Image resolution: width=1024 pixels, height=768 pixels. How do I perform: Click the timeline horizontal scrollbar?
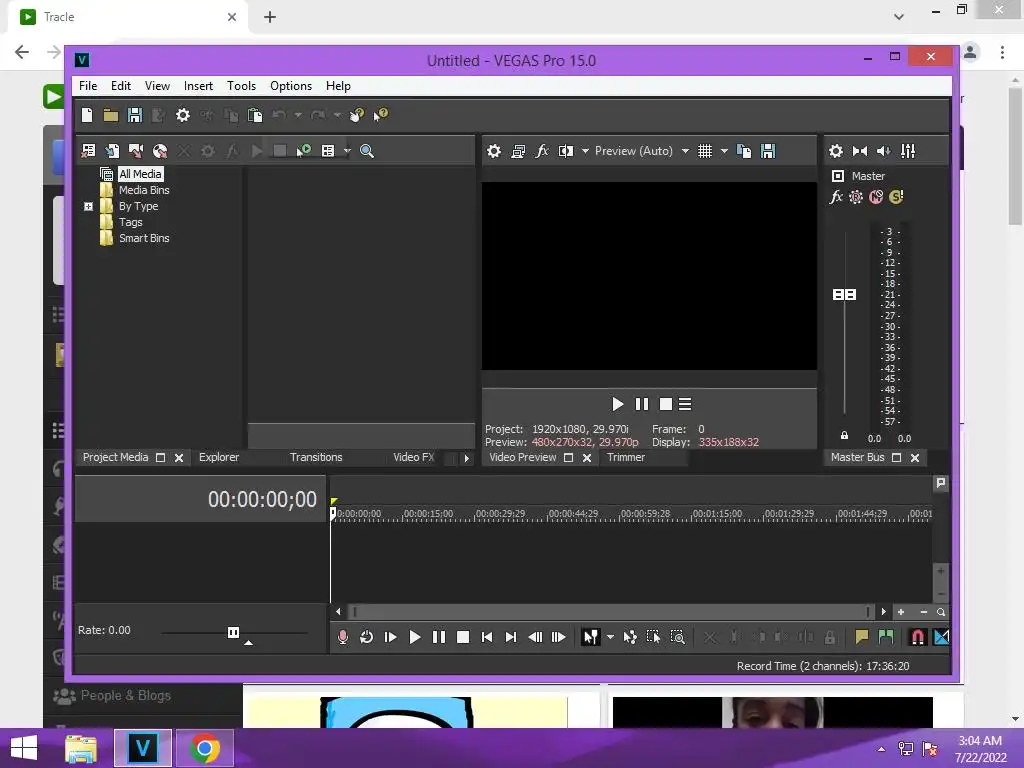tap(611, 612)
